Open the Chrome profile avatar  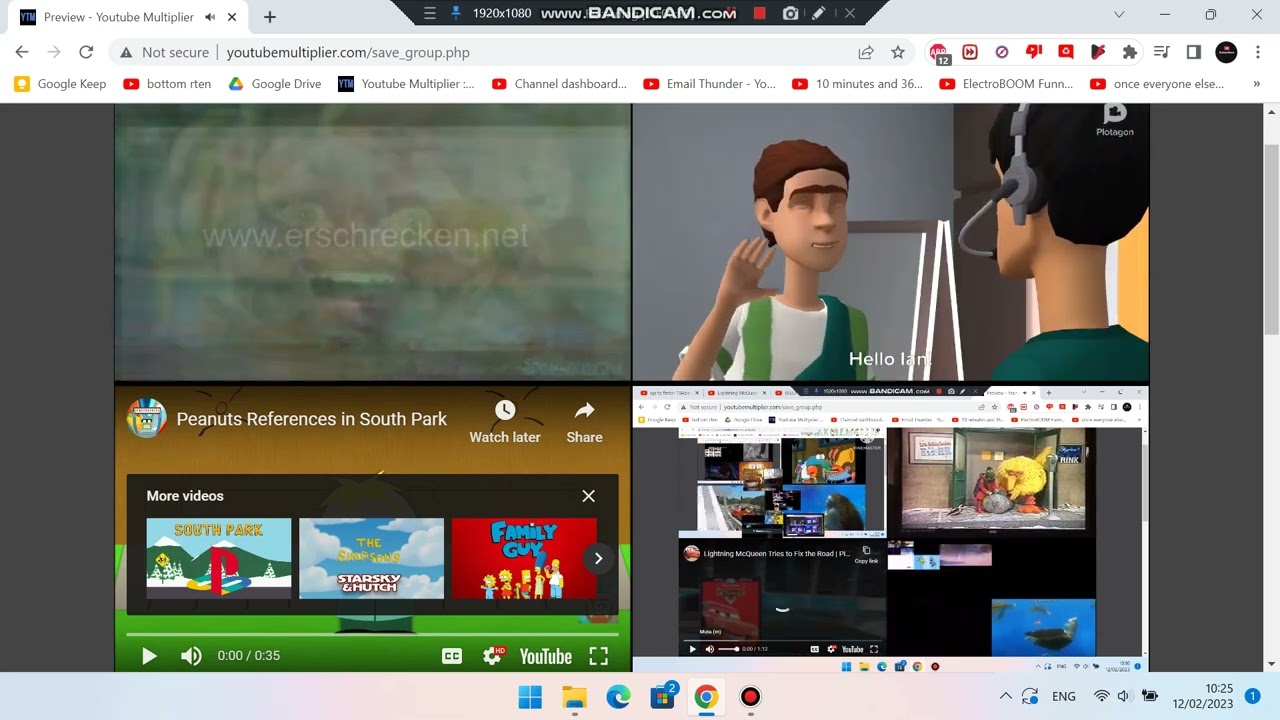pos(1226,52)
